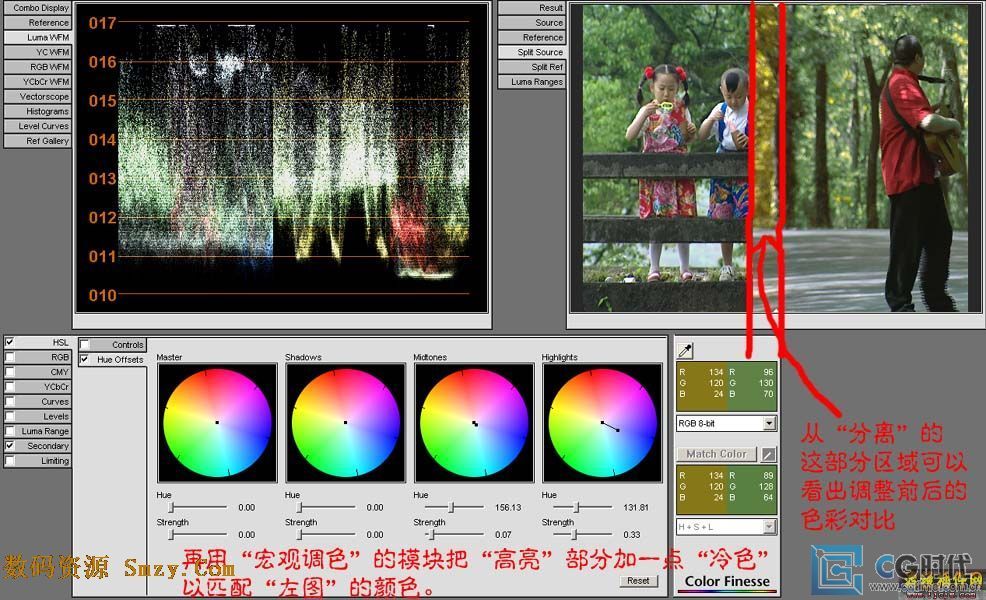Click the Midtones color wheel
986x600 pixels.
pyautogui.click(x=474, y=423)
